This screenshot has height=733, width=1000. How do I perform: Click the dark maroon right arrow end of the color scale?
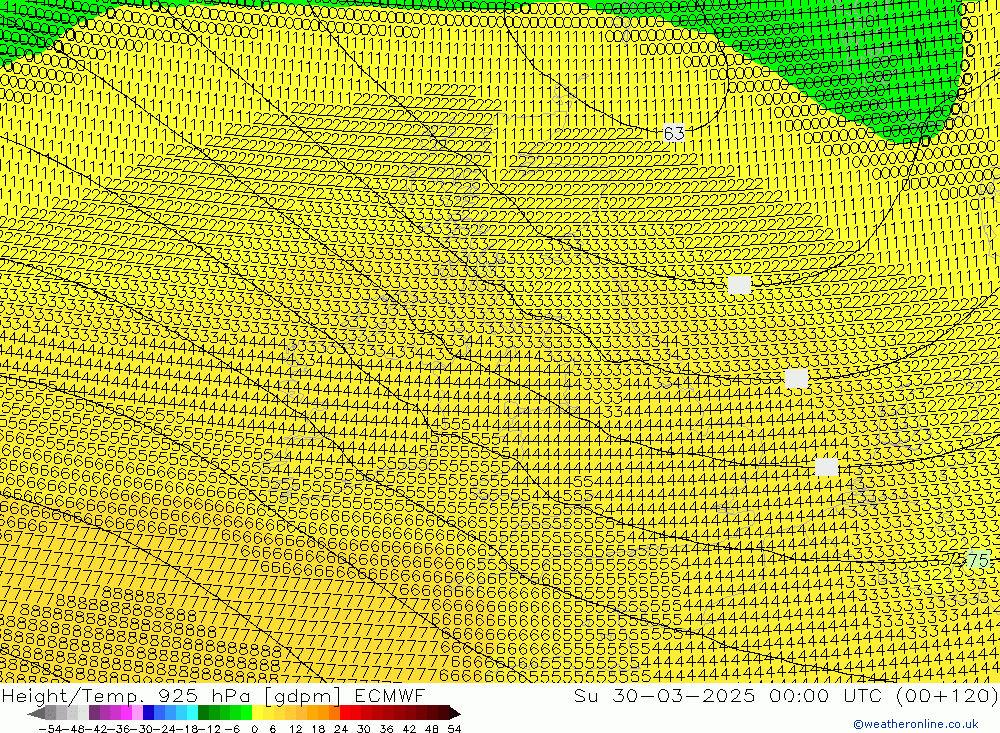tap(454, 713)
